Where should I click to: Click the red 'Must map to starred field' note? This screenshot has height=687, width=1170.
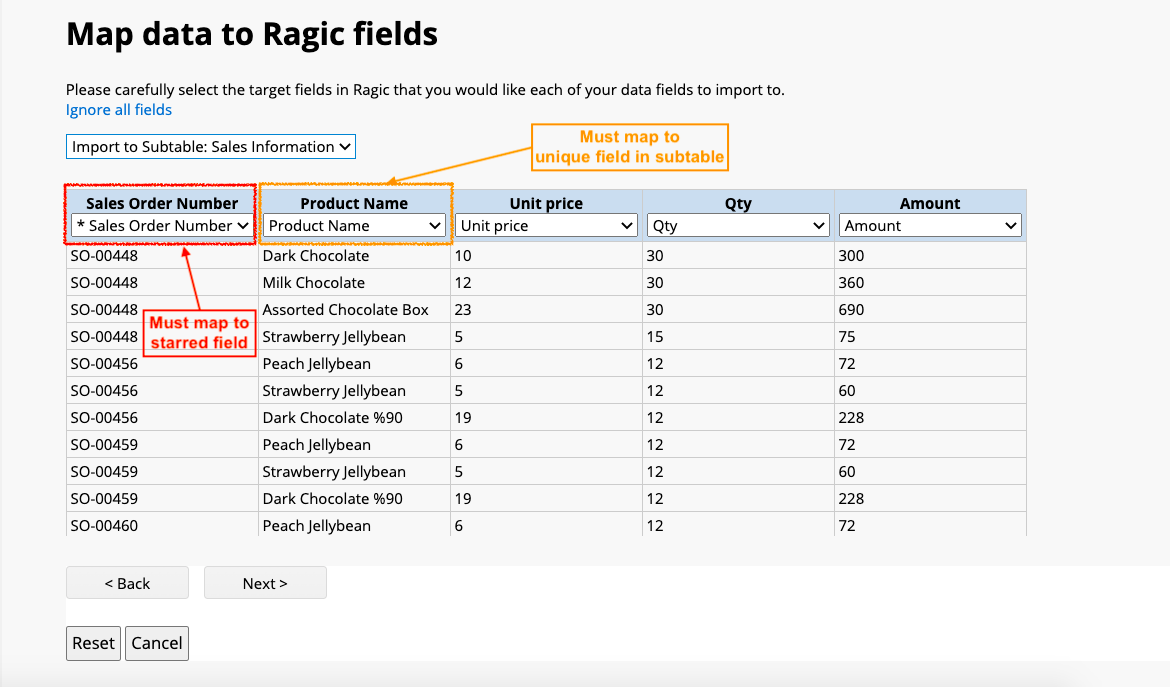click(x=199, y=333)
